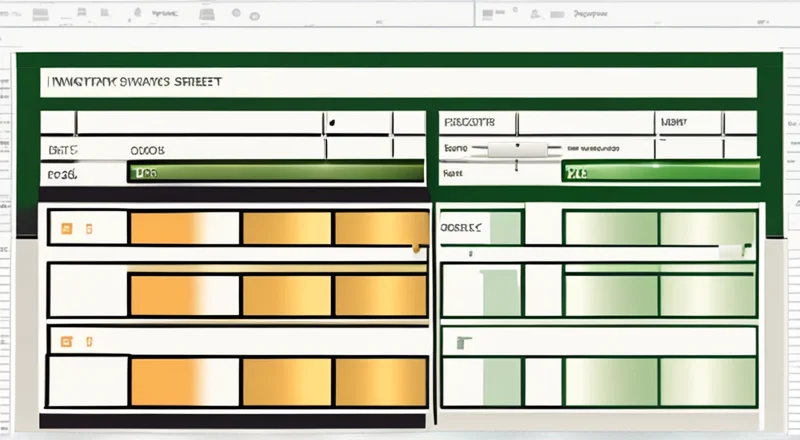
Task: Click the small dot marker in the top-left header cell
Action: coord(331,123)
